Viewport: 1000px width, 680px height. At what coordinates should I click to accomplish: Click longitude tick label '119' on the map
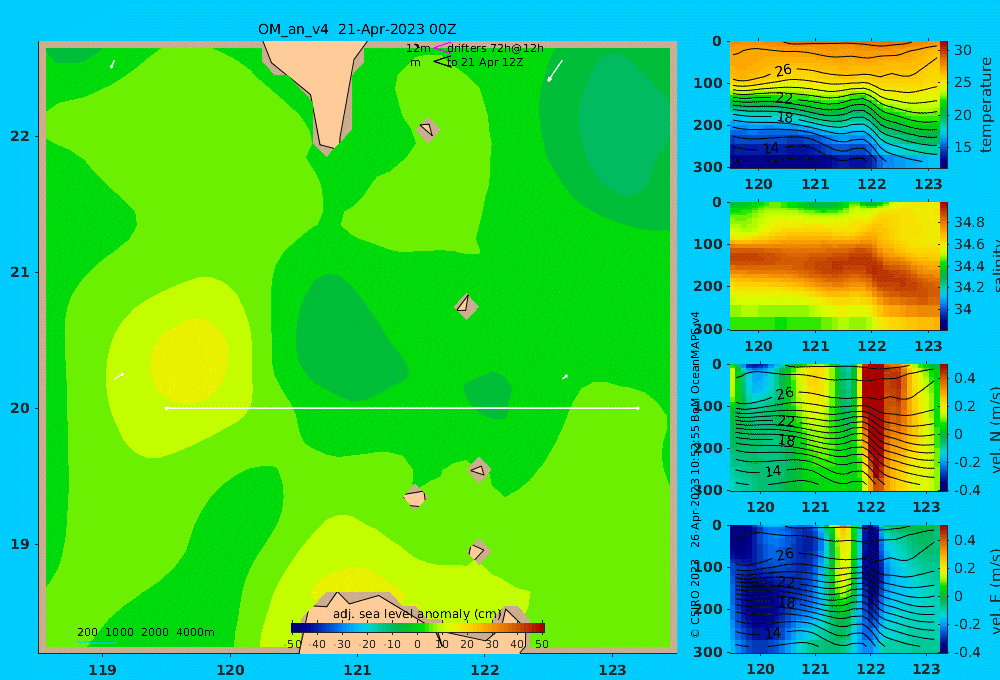(x=102, y=670)
